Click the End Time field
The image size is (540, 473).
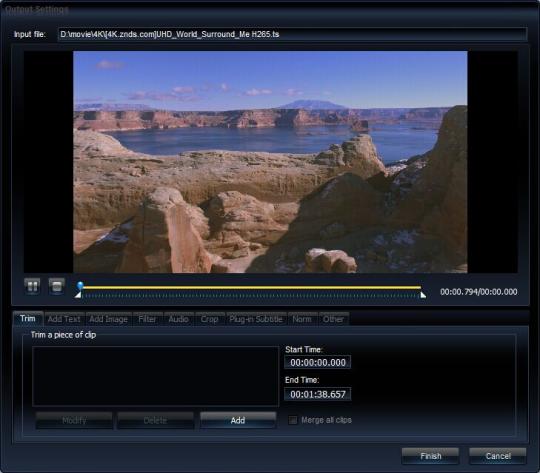318,394
